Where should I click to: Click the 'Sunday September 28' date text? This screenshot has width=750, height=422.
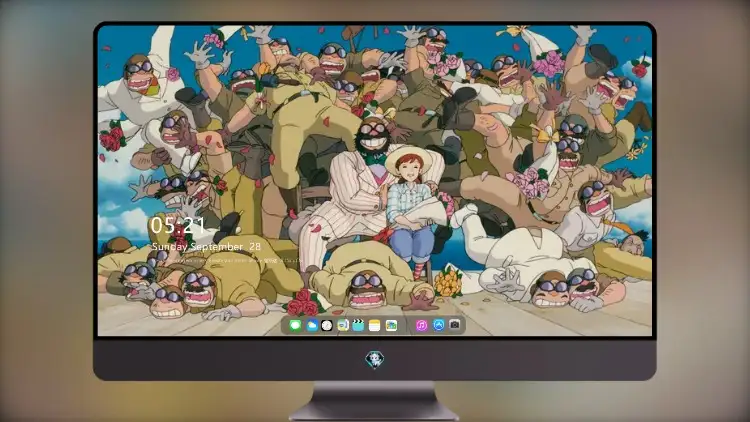(x=206, y=247)
